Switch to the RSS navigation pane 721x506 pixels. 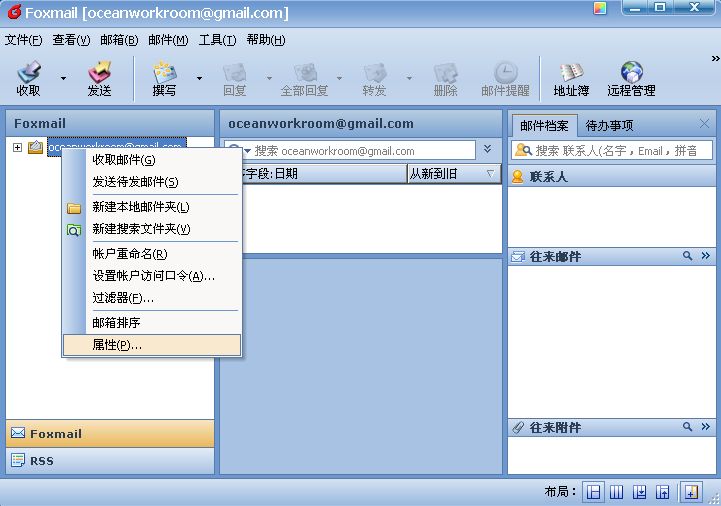pyautogui.click(x=110, y=460)
